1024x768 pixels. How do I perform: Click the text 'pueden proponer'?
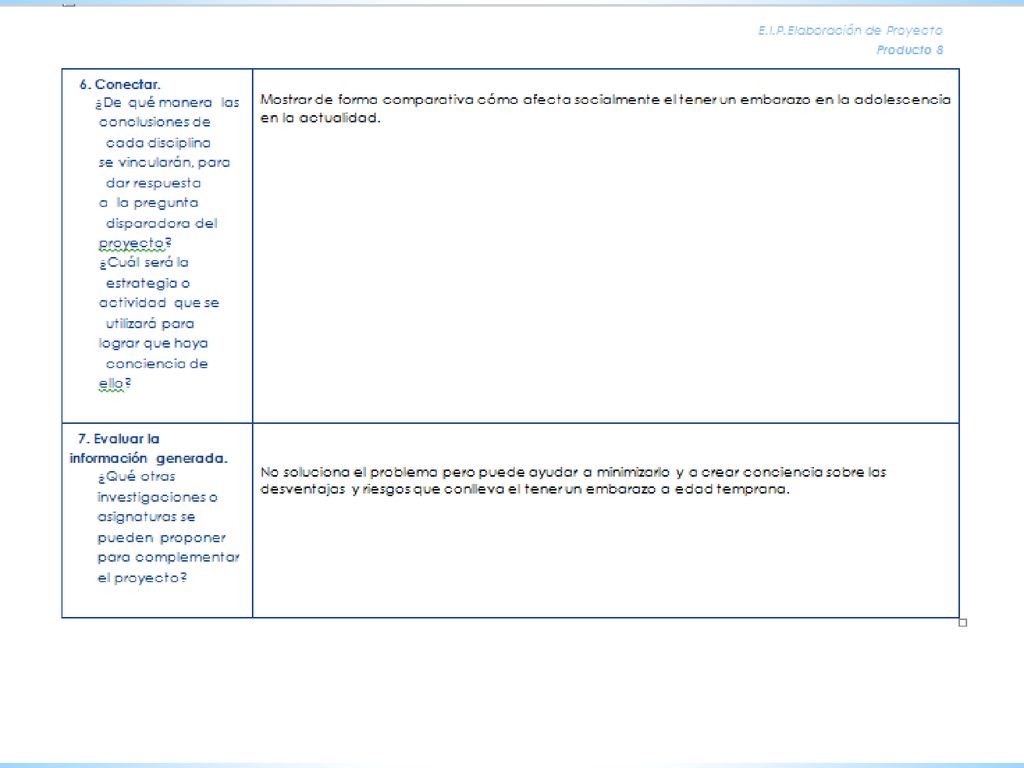[161, 538]
